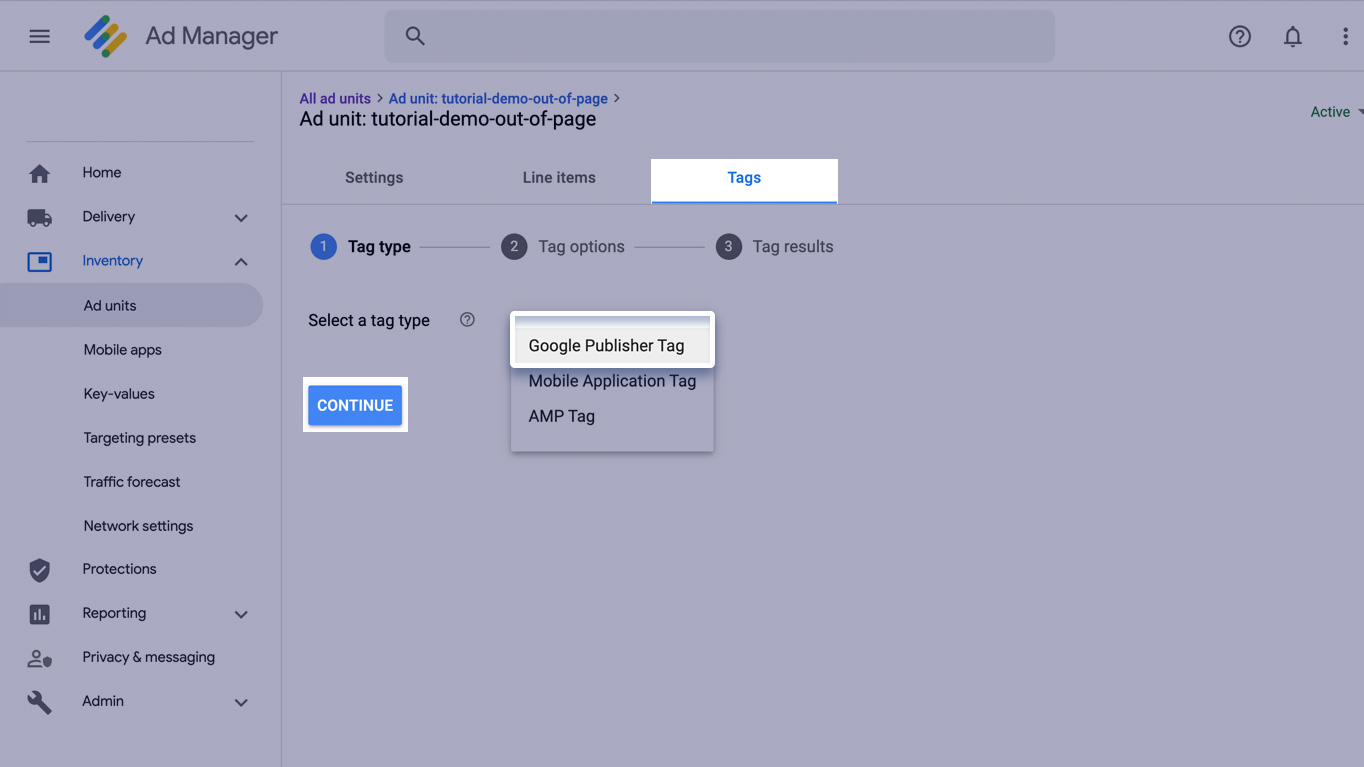
Task: Open Mobile apps in sidebar
Action: pyautogui.click(x=123, y=350)
